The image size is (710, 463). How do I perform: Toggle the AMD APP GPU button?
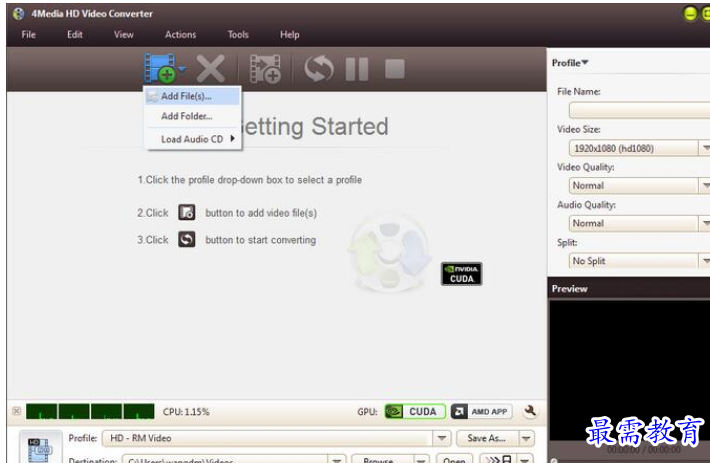482,411
